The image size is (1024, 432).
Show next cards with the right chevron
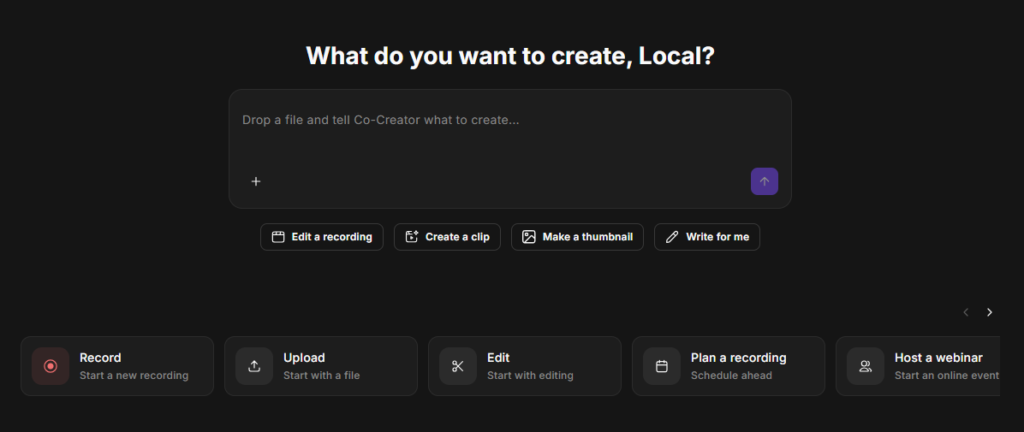(989, 312)
